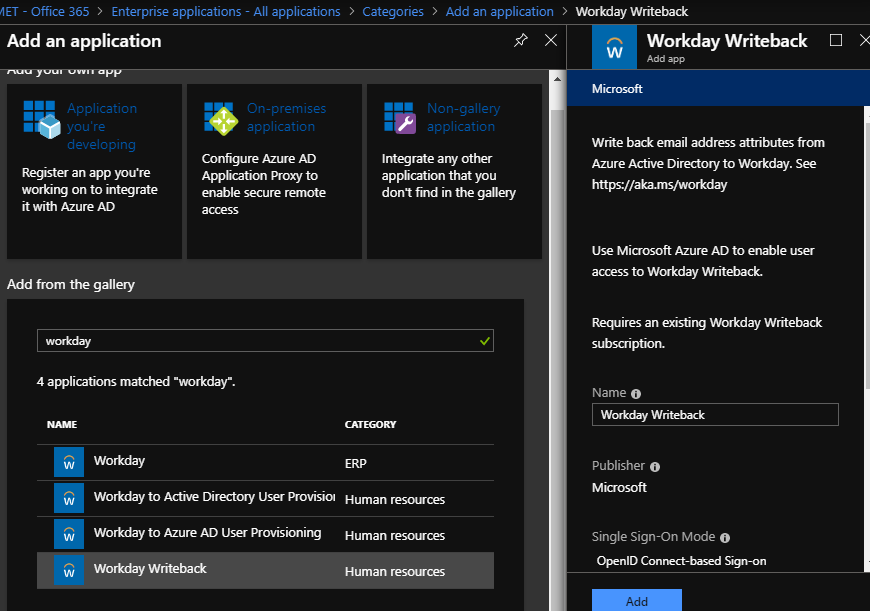
Task: Click the info icon beside the Publisher label
Action: pyautogui.click(x=655, y=467)
